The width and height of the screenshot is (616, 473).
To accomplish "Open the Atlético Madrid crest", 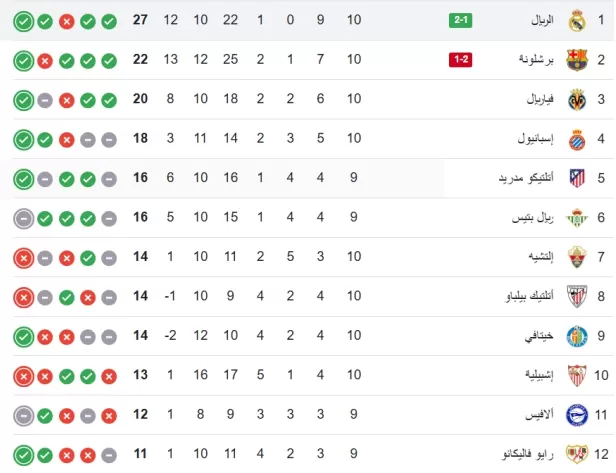I will 576,178.
